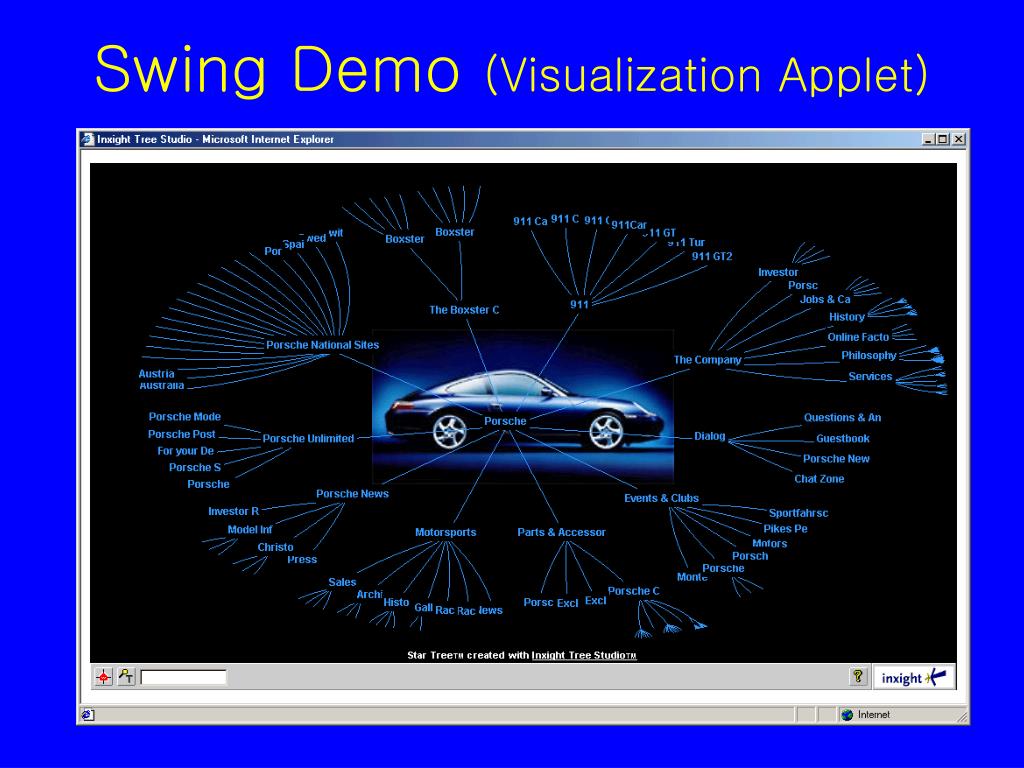Click the Model Inf node

click(x=249, y=530)
